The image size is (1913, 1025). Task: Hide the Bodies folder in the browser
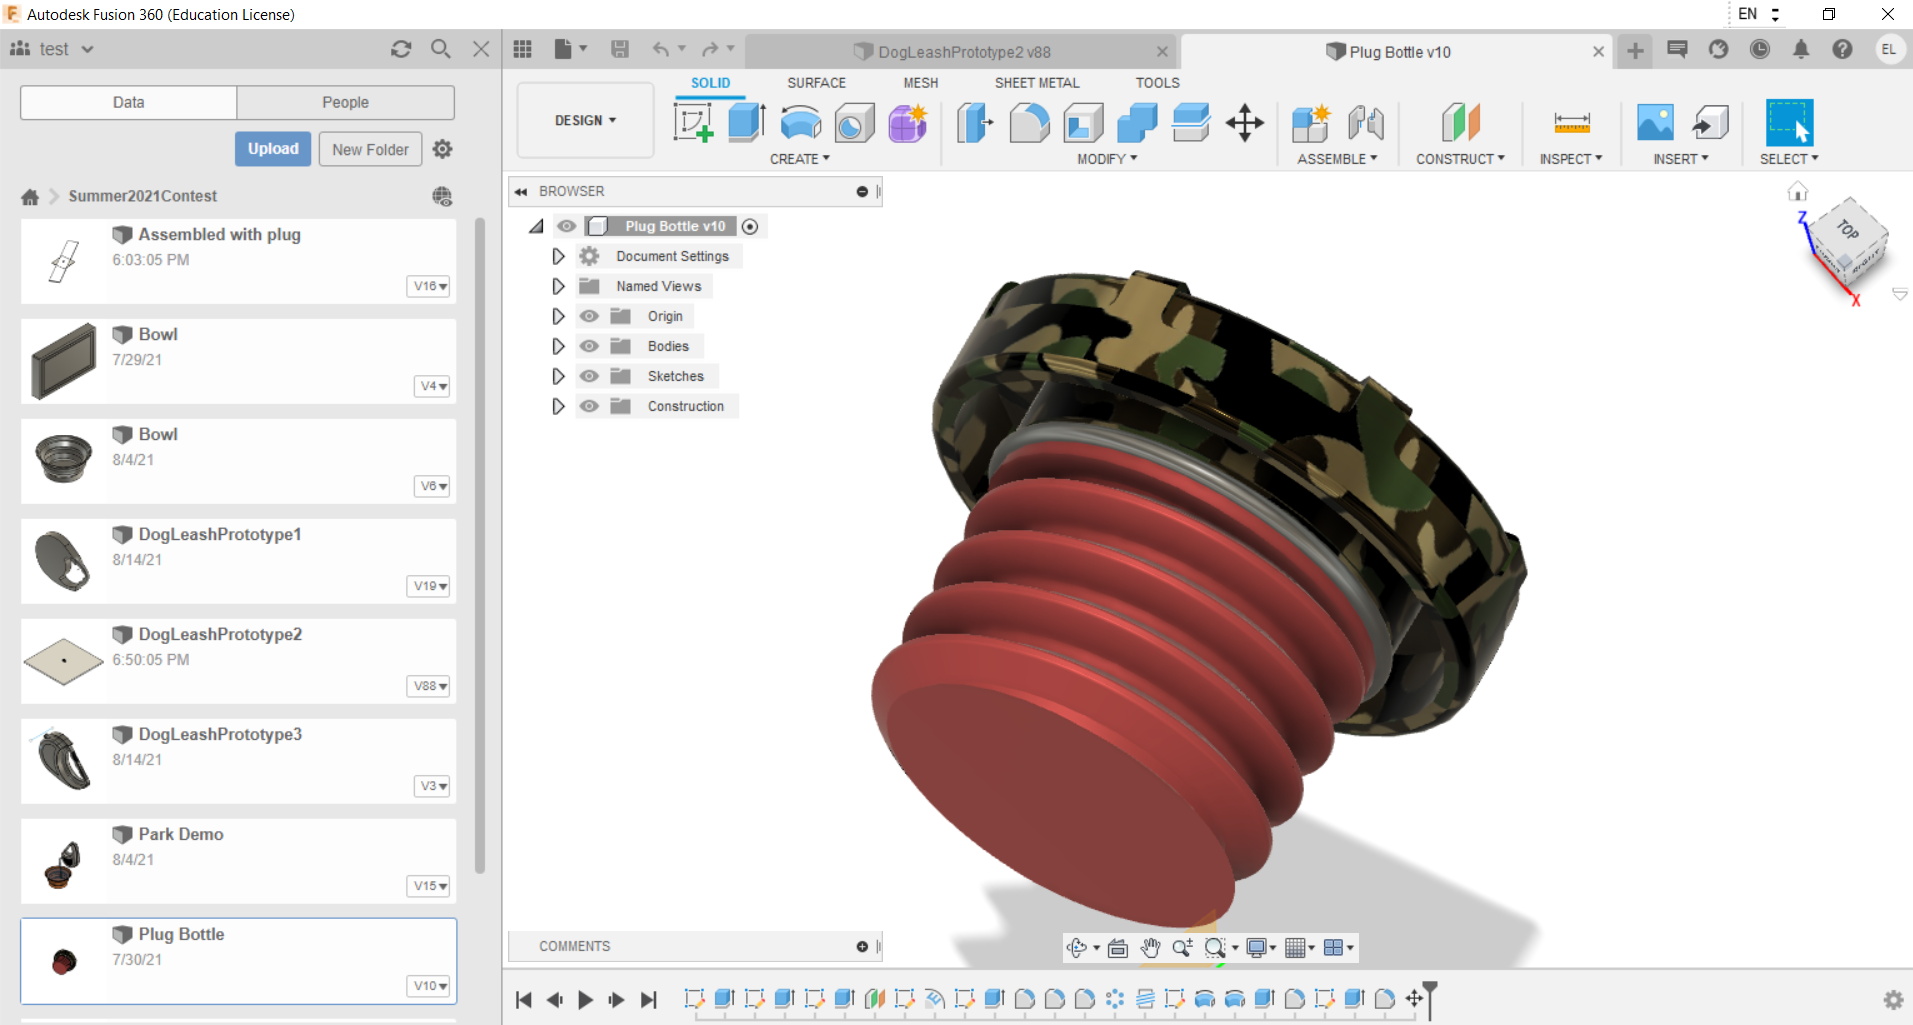[589, 345]
